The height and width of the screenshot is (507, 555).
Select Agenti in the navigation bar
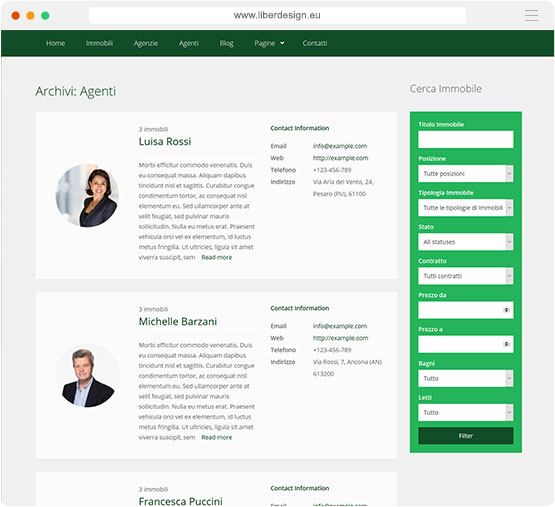(x=189, y=43)
